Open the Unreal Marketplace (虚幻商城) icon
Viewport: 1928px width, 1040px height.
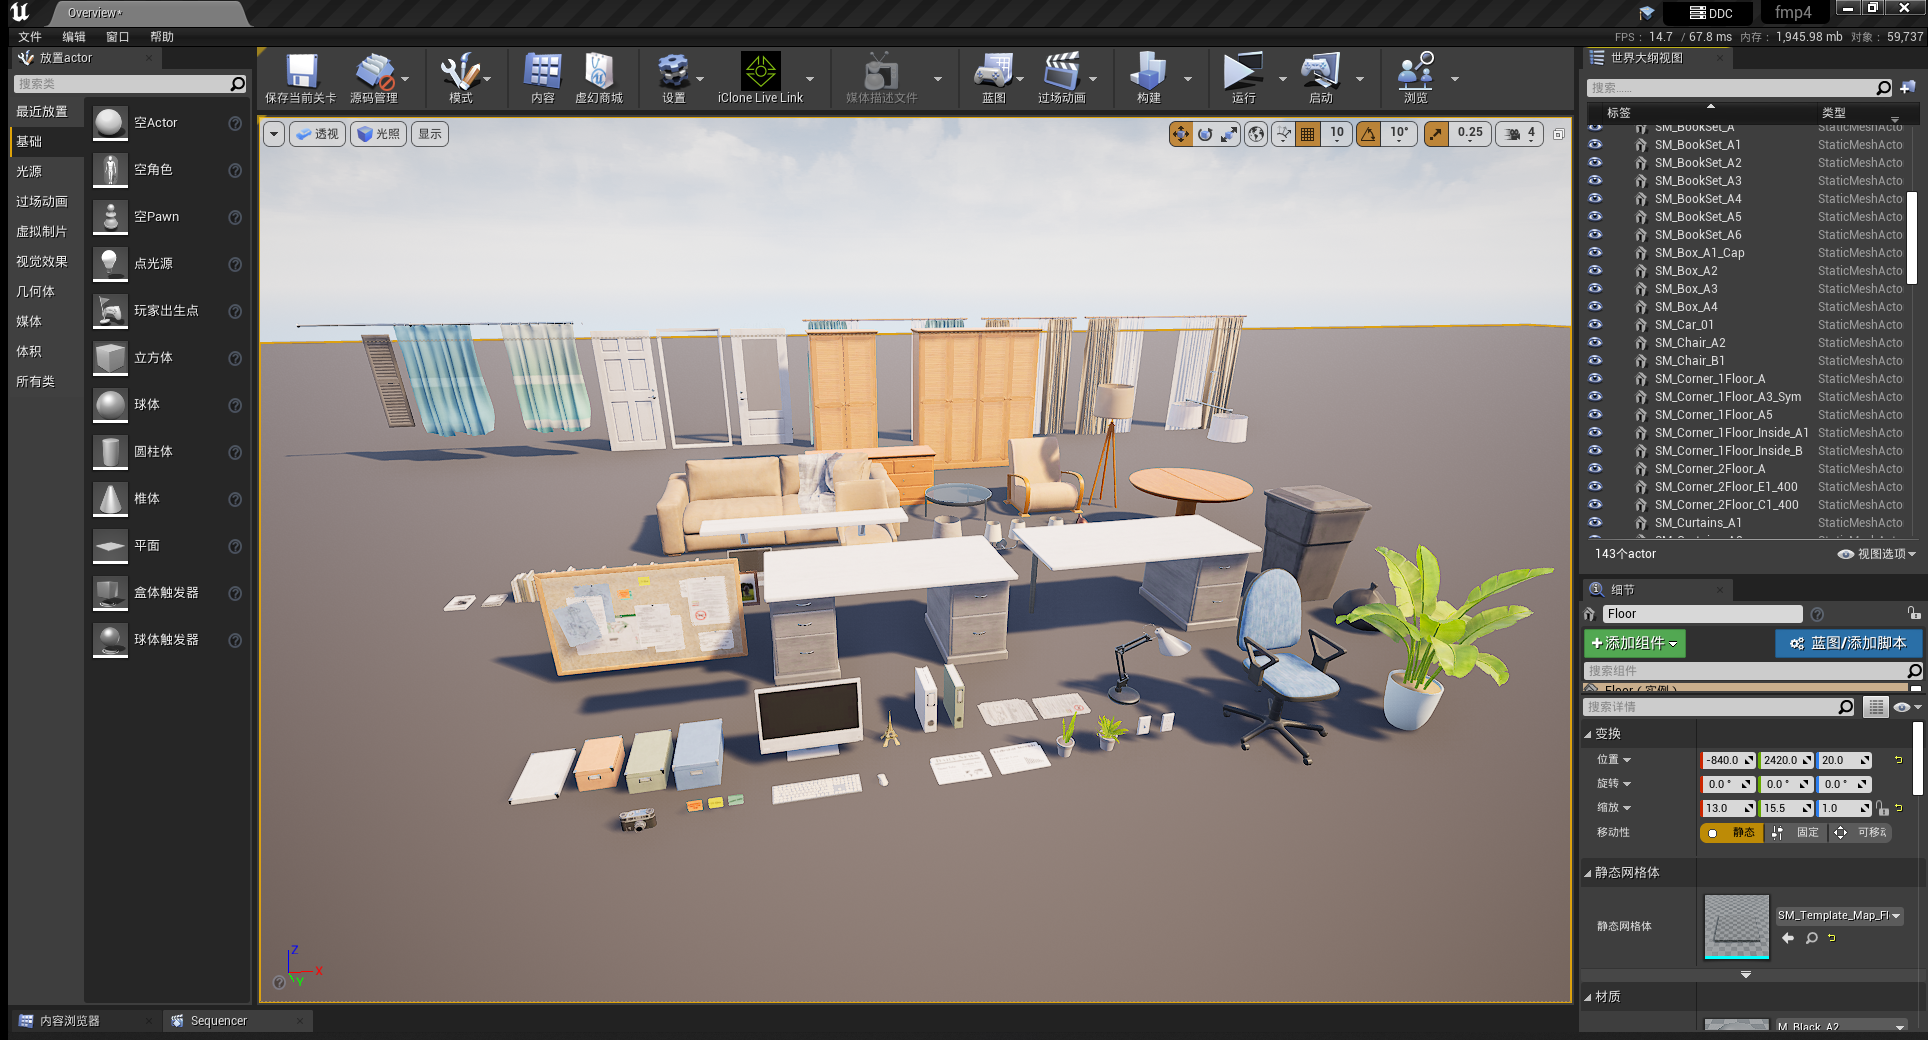coord(598,73)
